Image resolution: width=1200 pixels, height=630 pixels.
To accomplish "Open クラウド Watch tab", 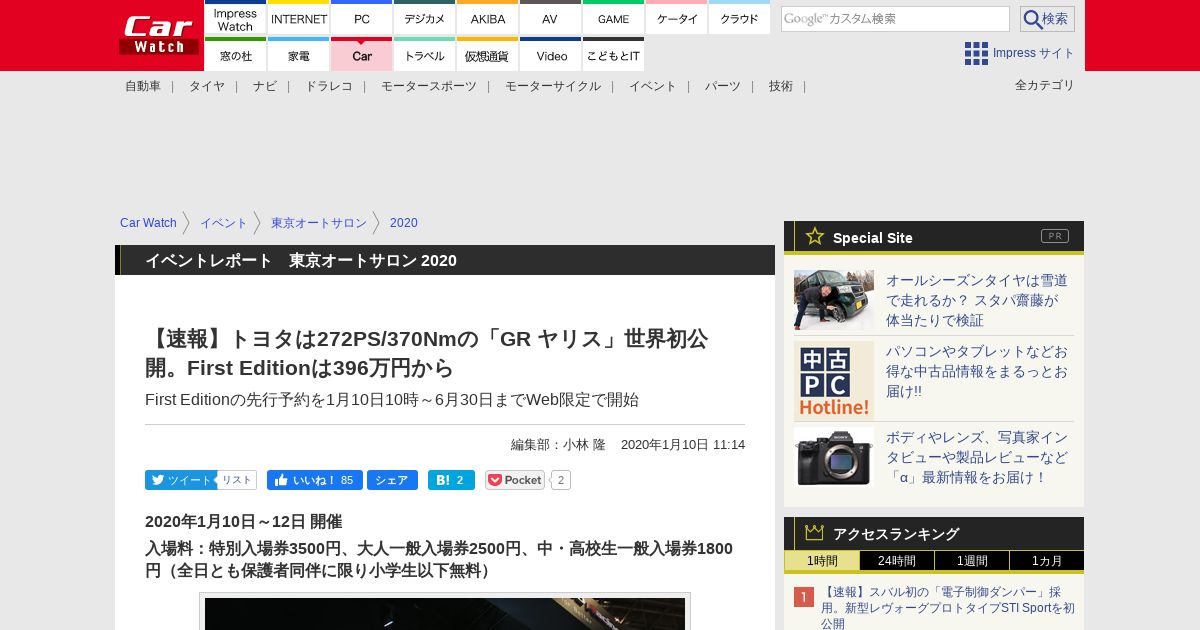I will tap(739, 18).
